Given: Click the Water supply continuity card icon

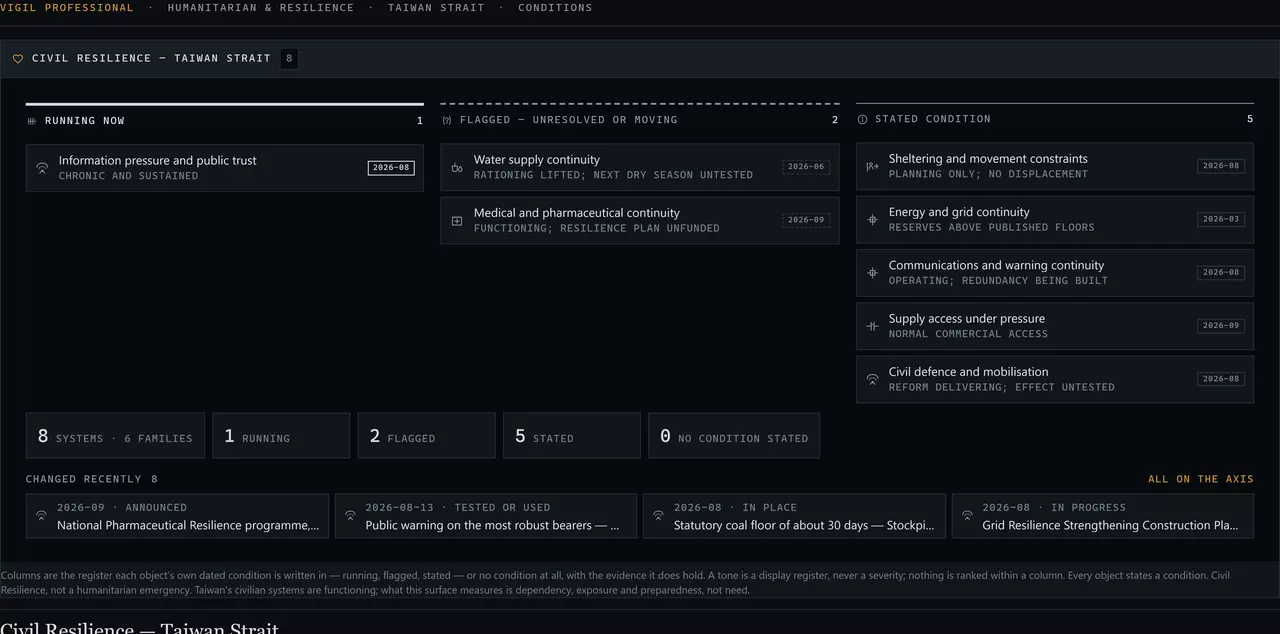Looking at the screenshot, I should [457, 167].
